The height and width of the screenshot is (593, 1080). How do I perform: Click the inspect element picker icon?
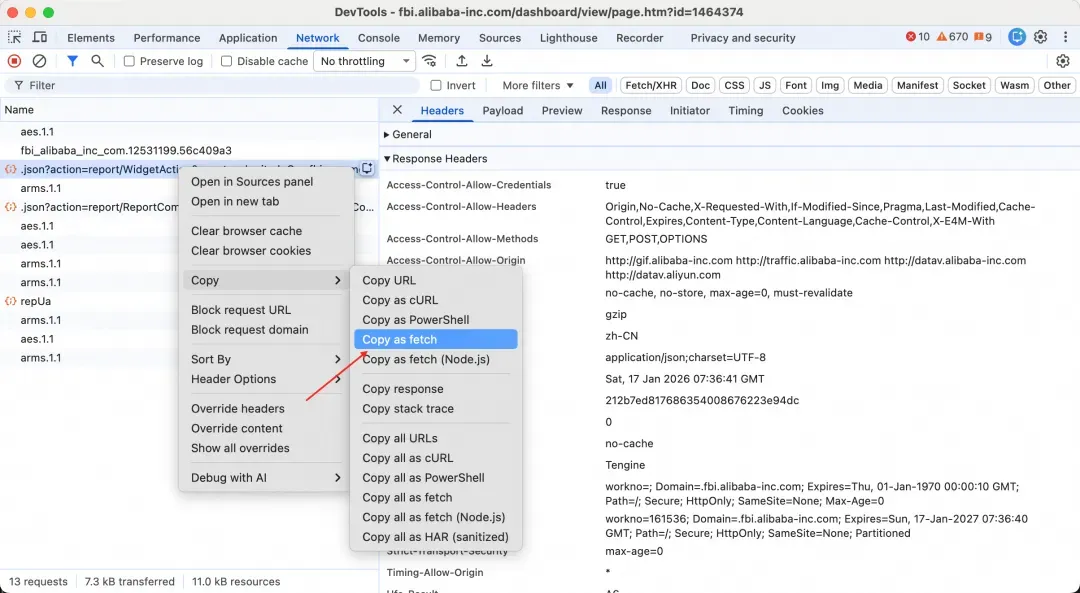pyautogui.click(x=15, y=38)
